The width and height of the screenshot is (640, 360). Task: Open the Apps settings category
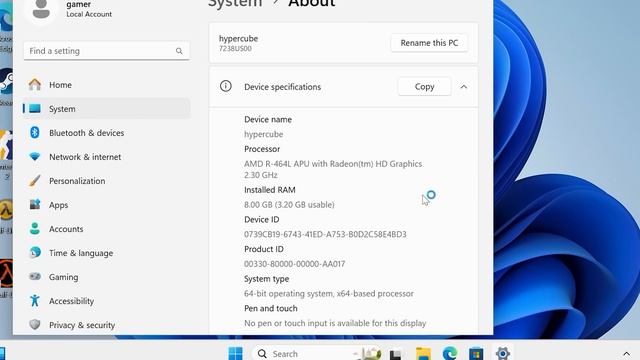point(106,205)
